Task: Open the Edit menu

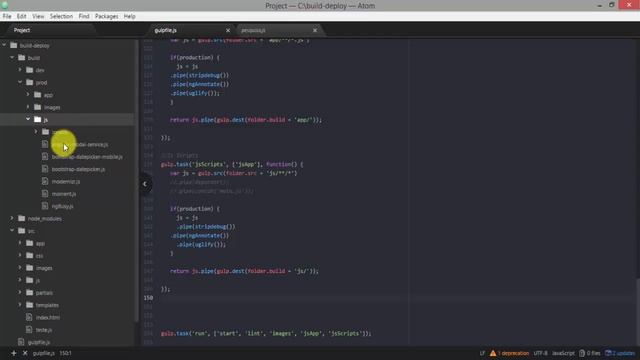Action: click(22, 16)
